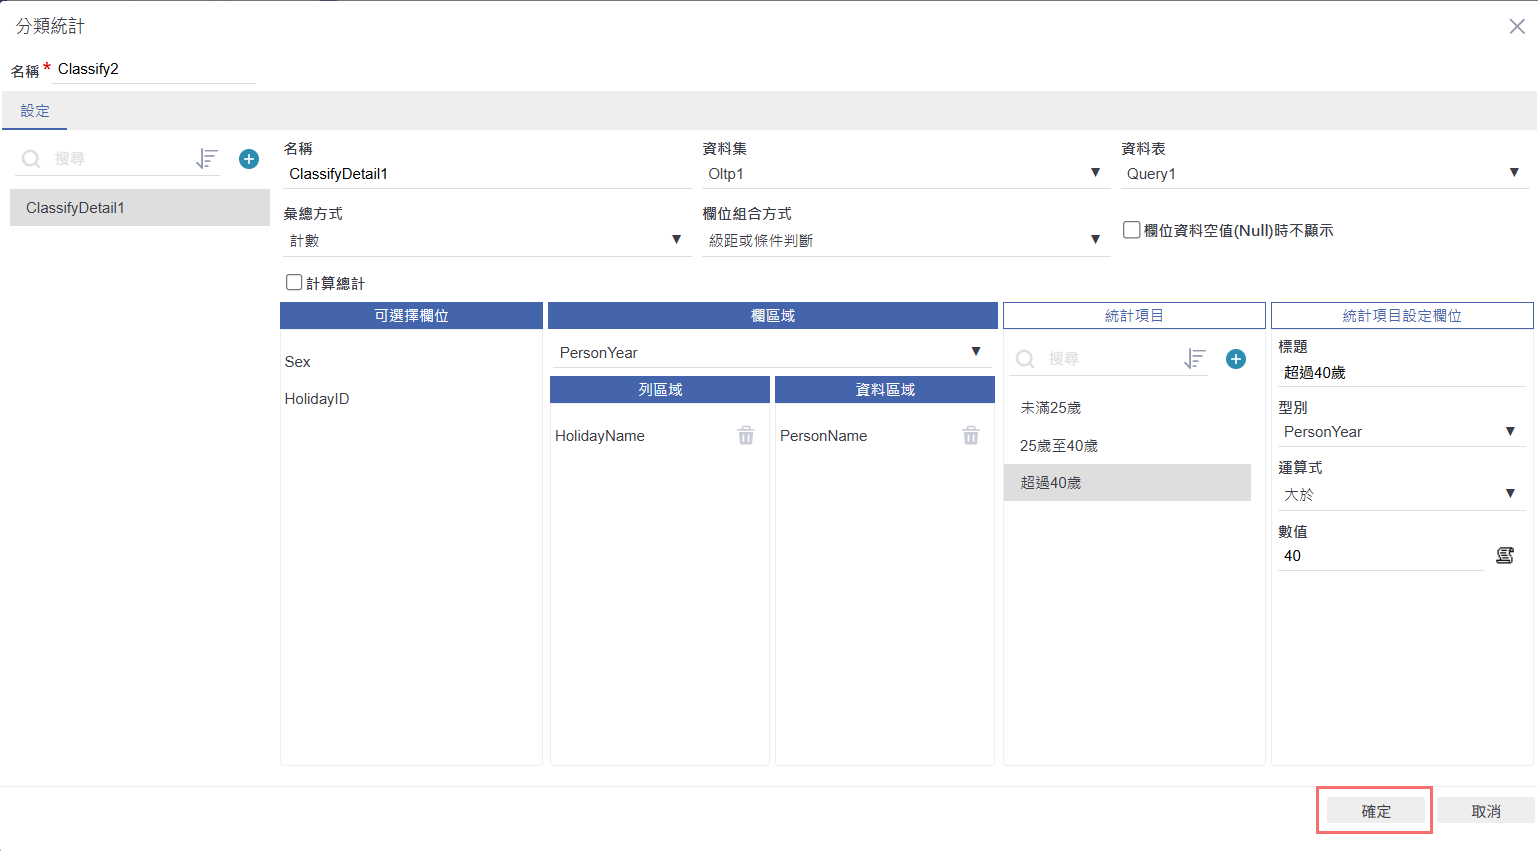Switch to the 設定 tab
This screenshot has width=1538, height=851.
tap(35, 111)
